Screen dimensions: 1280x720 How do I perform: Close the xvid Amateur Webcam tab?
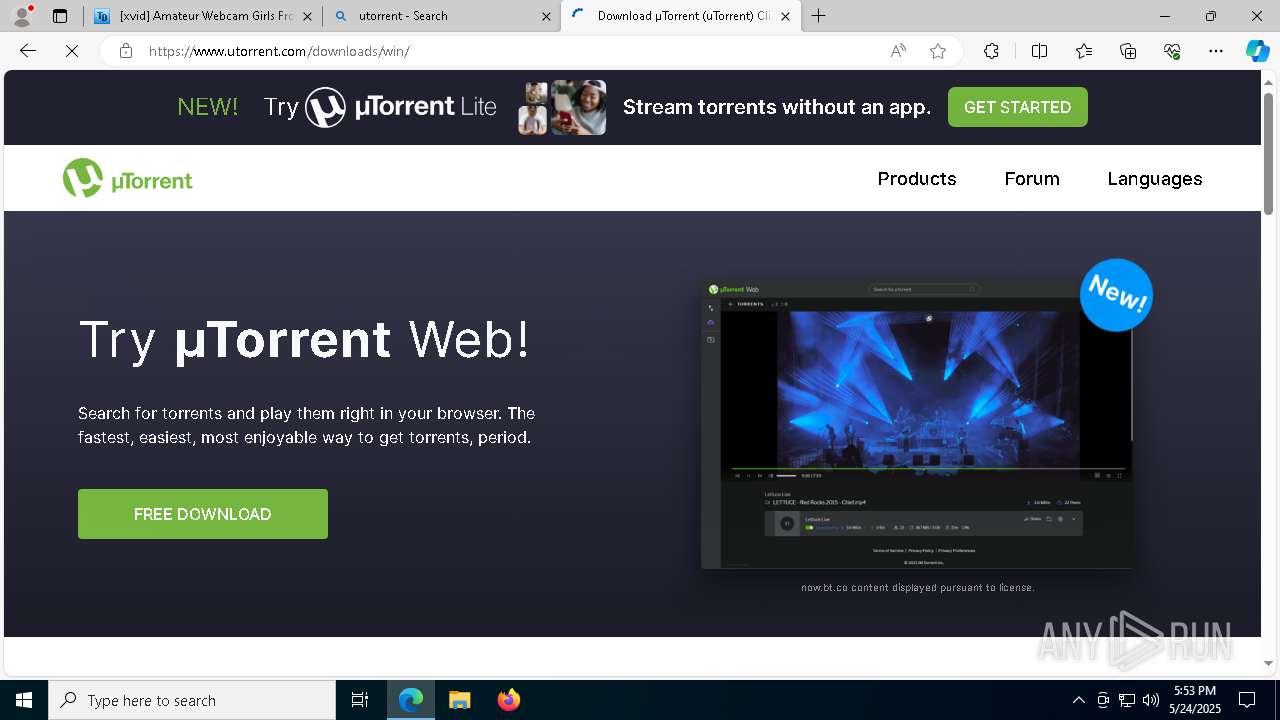(307, 16)
